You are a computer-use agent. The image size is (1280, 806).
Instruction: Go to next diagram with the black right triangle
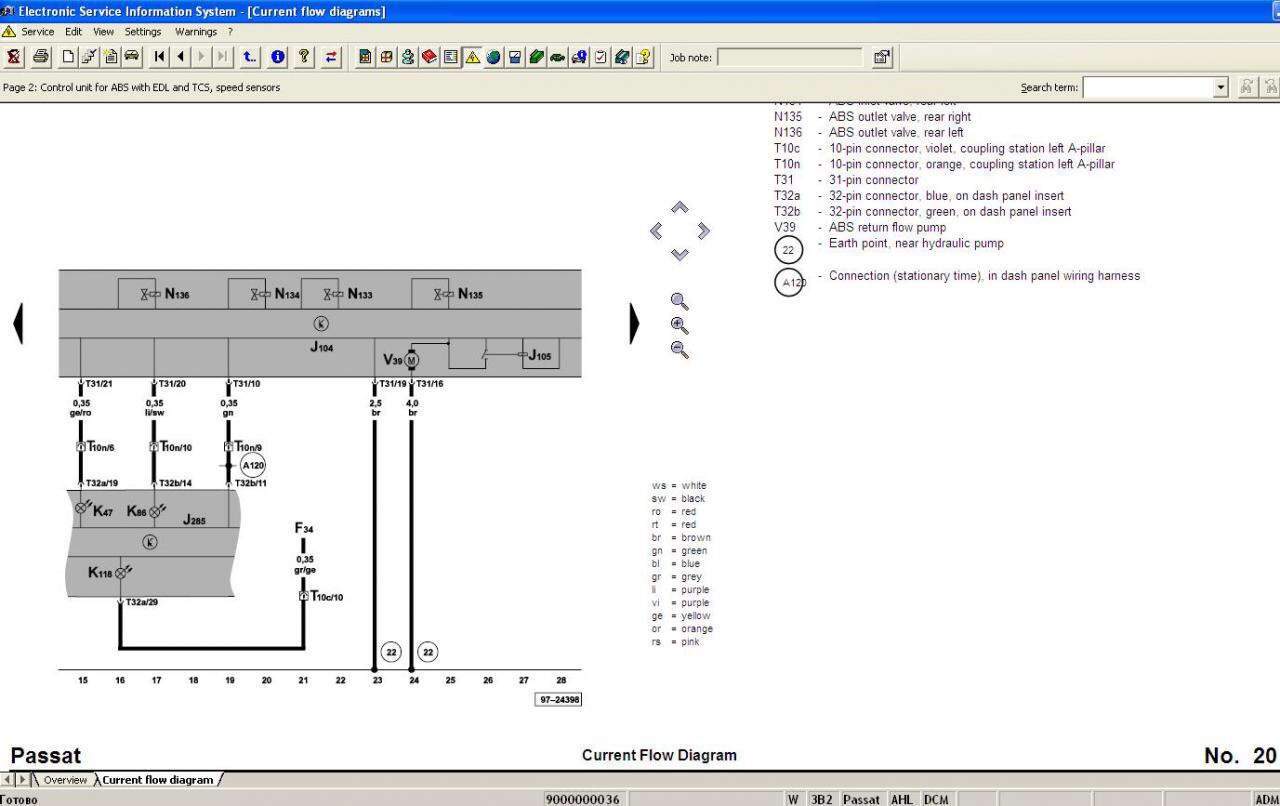pyautogui.click(x=634, y=324)
